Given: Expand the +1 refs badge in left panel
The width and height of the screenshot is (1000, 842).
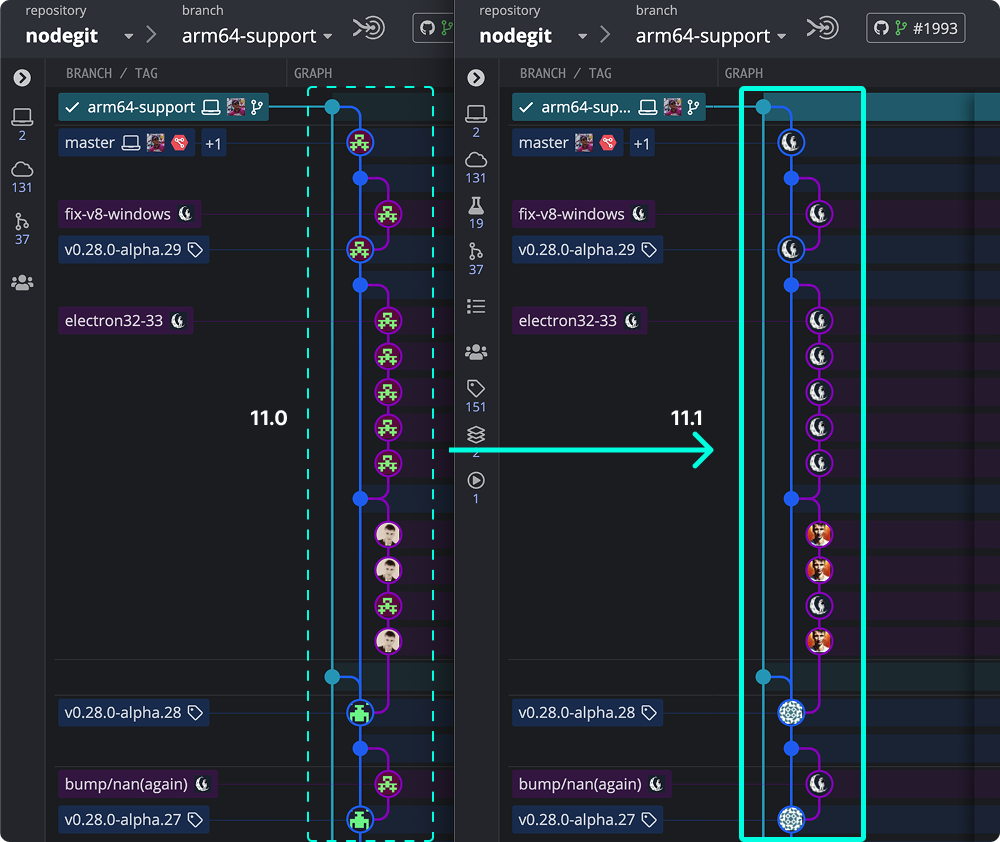Looking at the screenshot, I should pos(213,144).
